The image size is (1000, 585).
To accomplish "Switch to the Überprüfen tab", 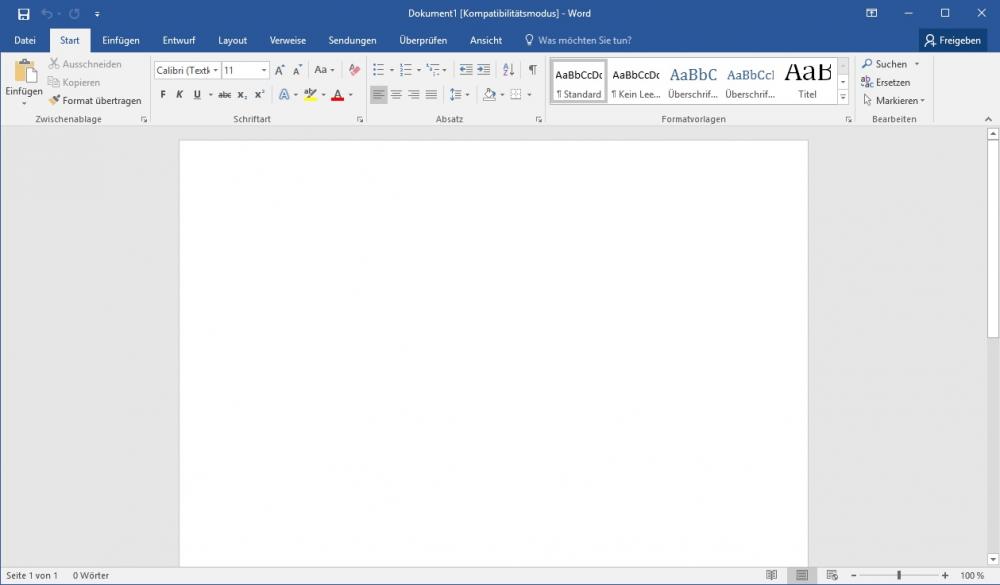I will 423,40.
